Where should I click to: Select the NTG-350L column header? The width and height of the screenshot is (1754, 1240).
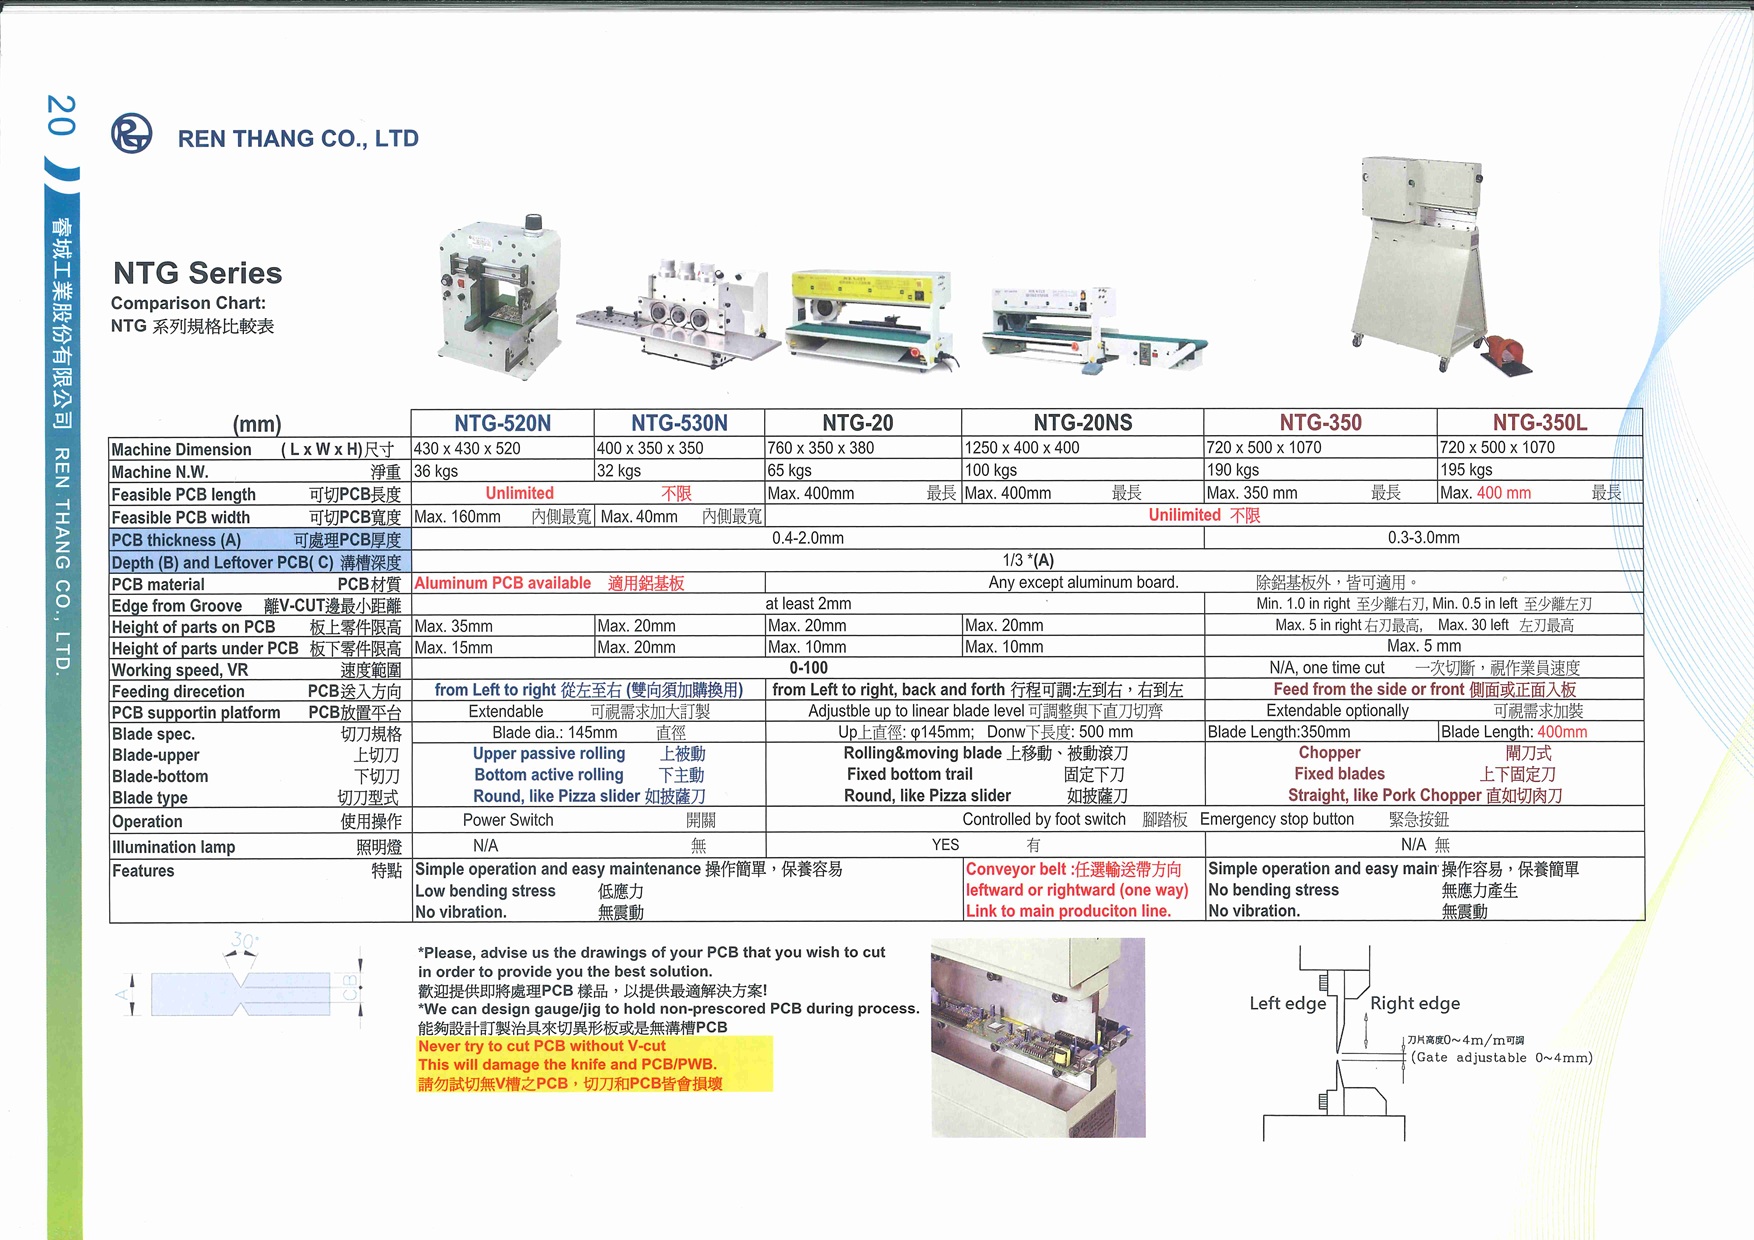pos(1540,423)
